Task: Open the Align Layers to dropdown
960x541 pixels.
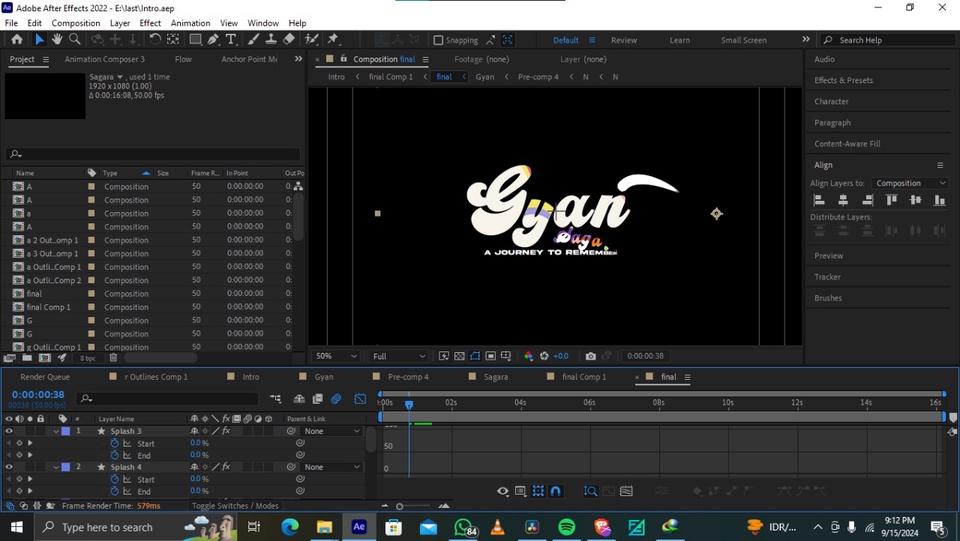Action: point(910,183)
